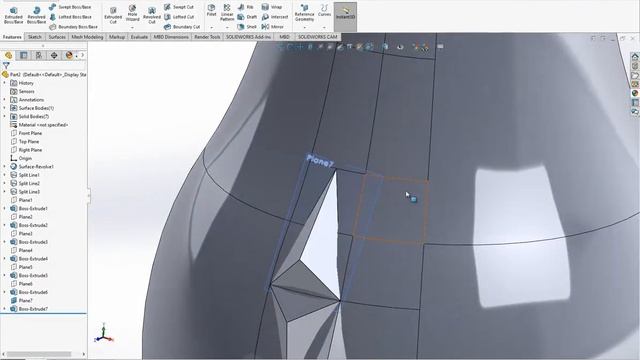
Task: Switch to Mesh Modeling tab
Action: (87, 37)
